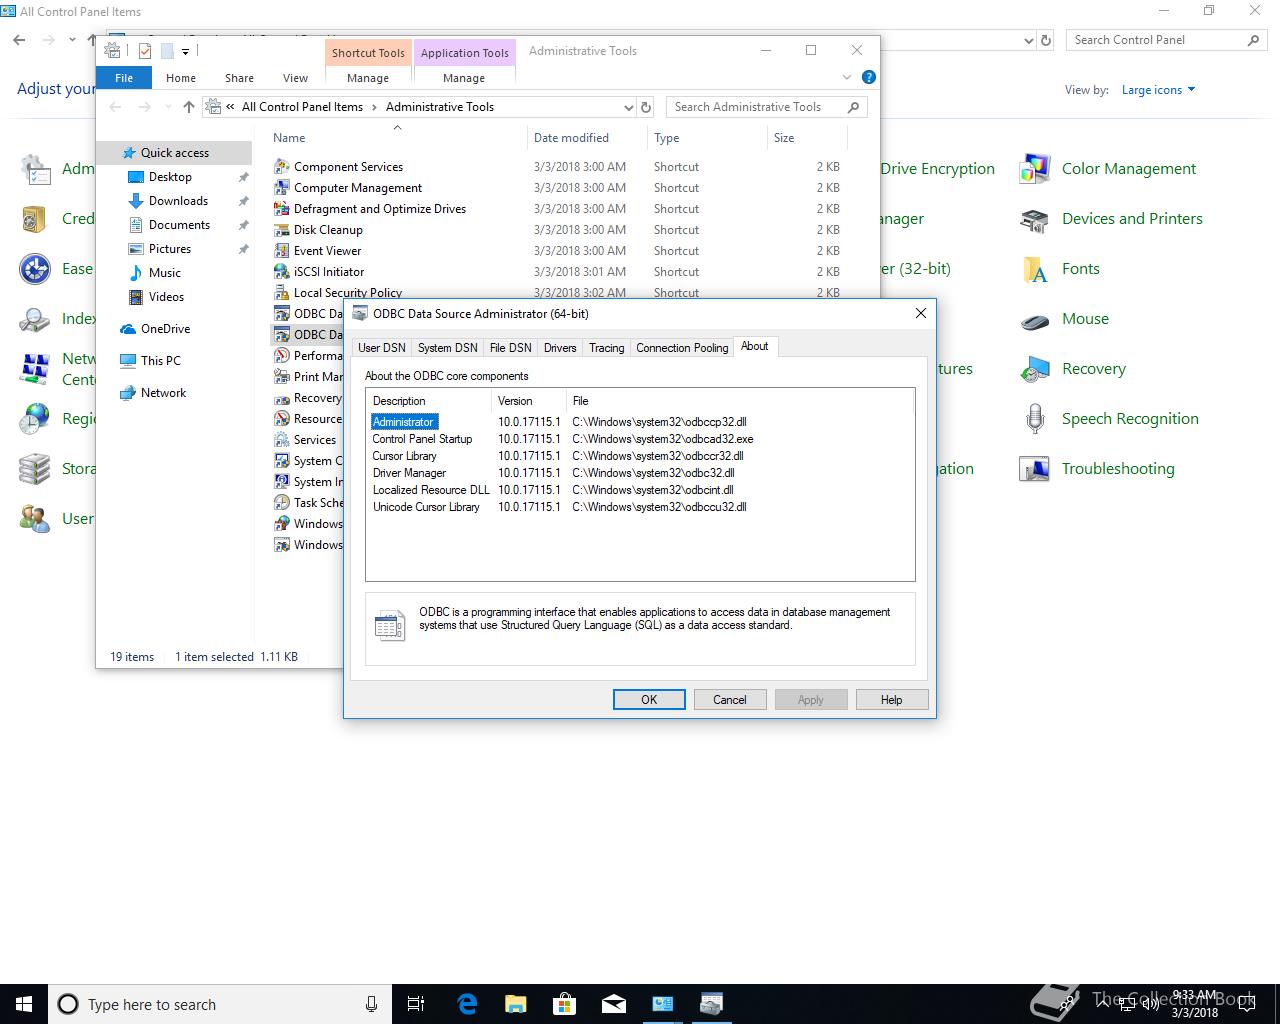This screenshot has width=1280, height=1024.
Task: Select the Disk Cleanup icon
Action: click(282, 230)
